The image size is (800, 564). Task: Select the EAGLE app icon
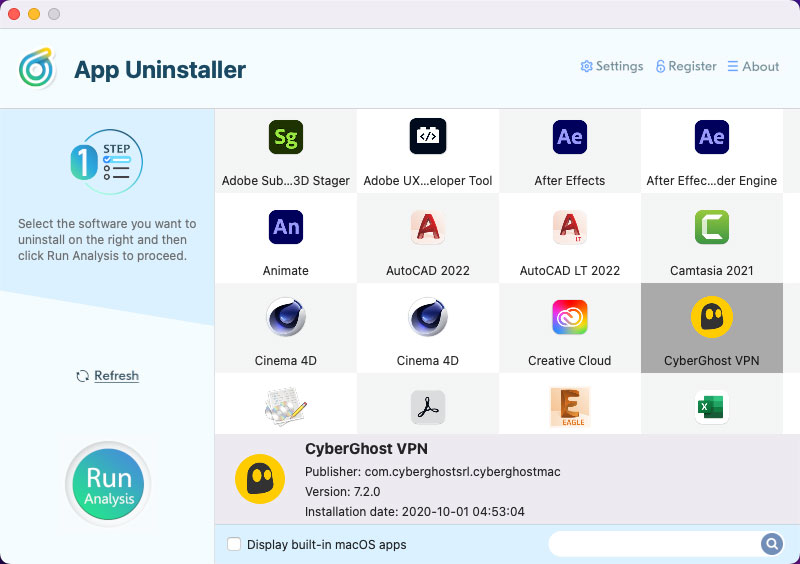pos(569,407)
